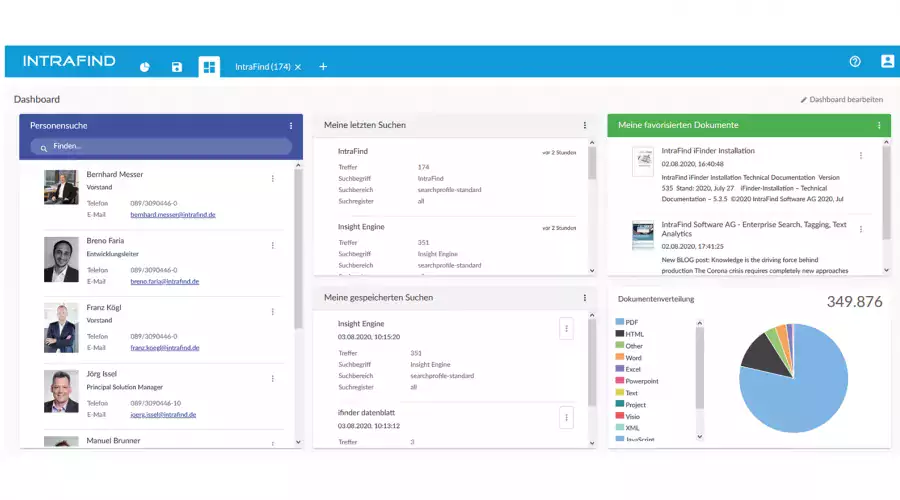Viewport: 900px width, 500px height.
Task: Open options menu for Bernhard Messer
Action: (273, 179)
